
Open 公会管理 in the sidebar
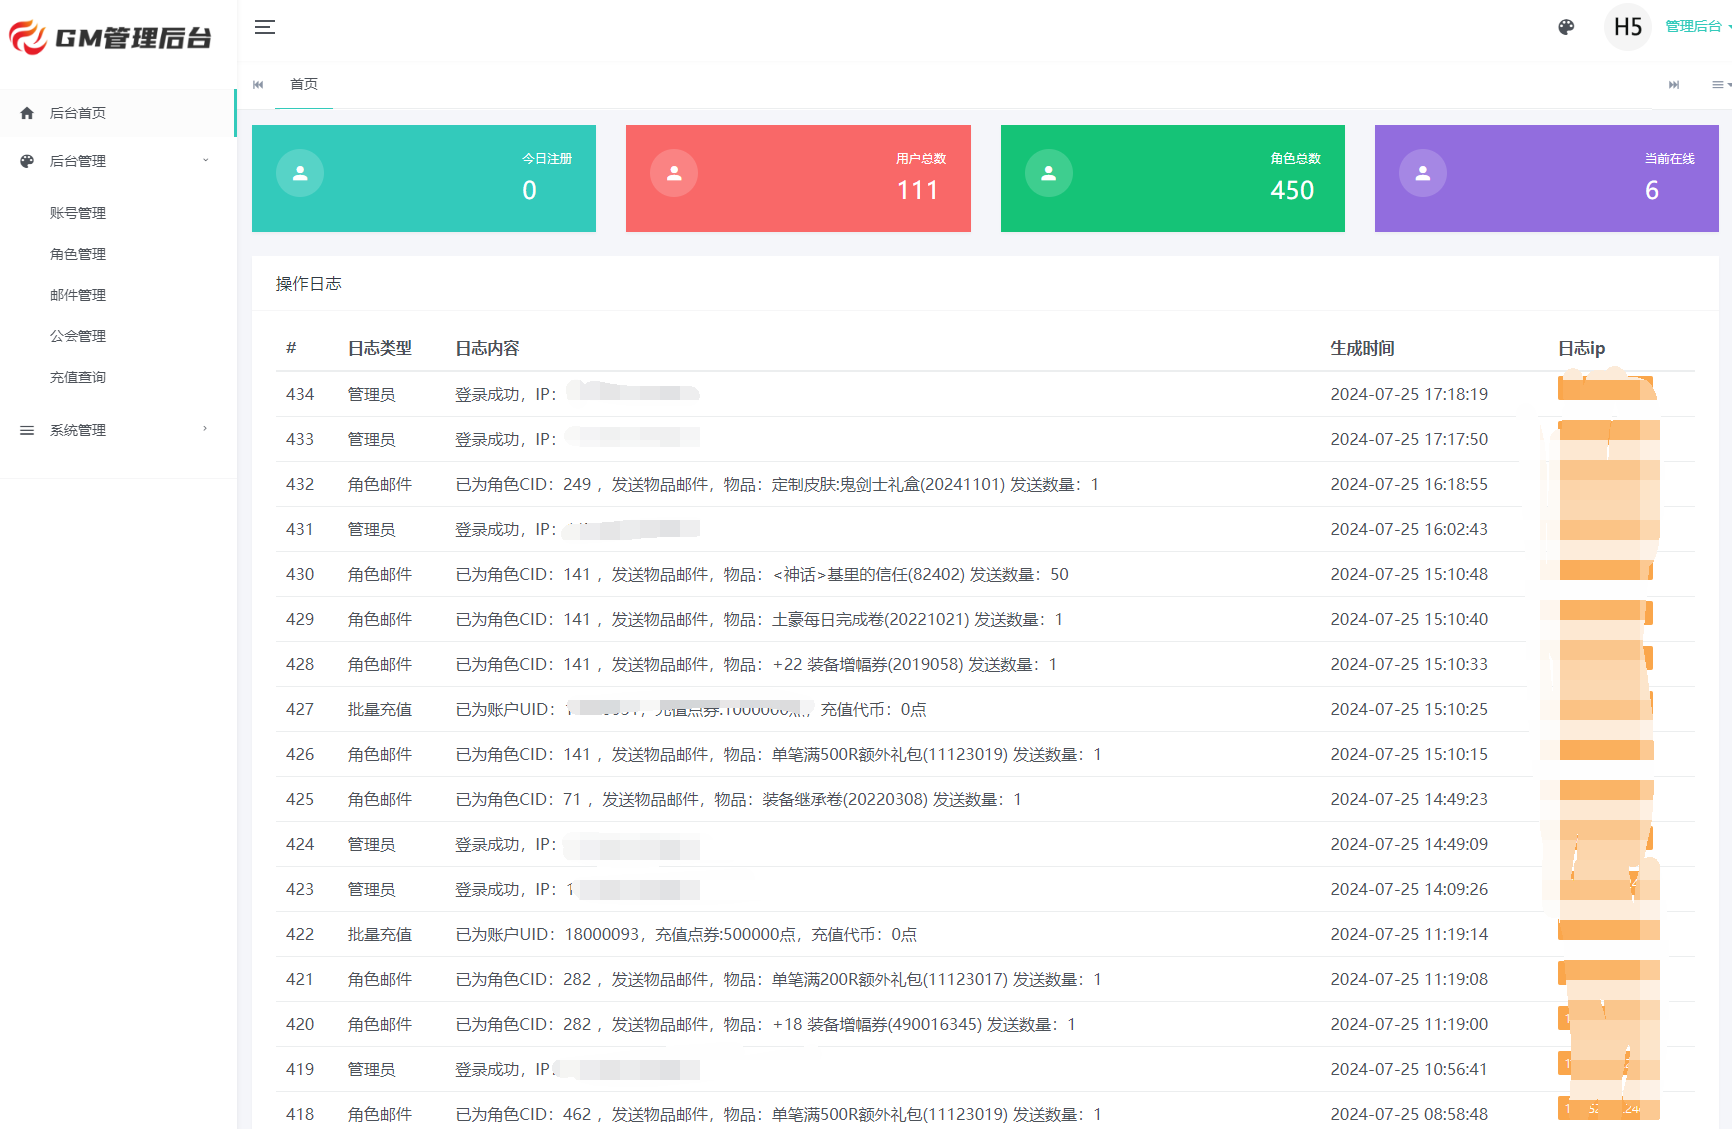click(x=78, y=336)
